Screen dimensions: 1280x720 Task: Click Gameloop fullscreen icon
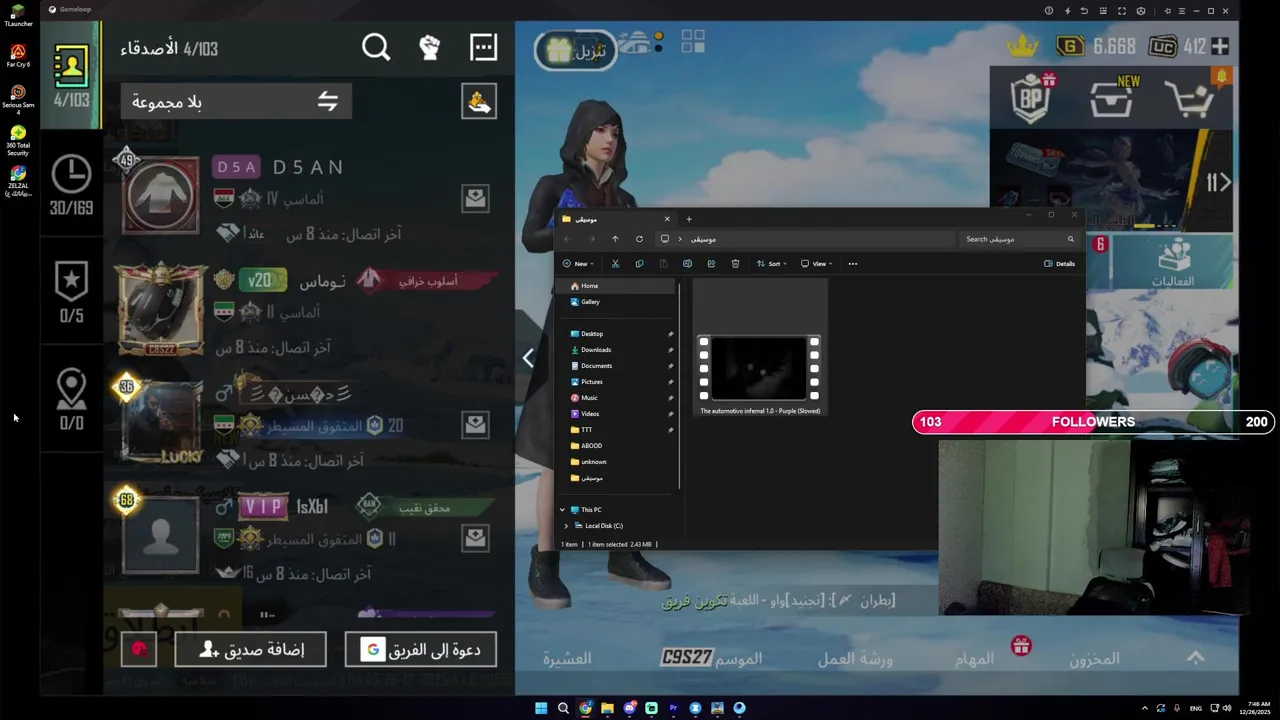pyautogui.click(x=1122, y=11)
